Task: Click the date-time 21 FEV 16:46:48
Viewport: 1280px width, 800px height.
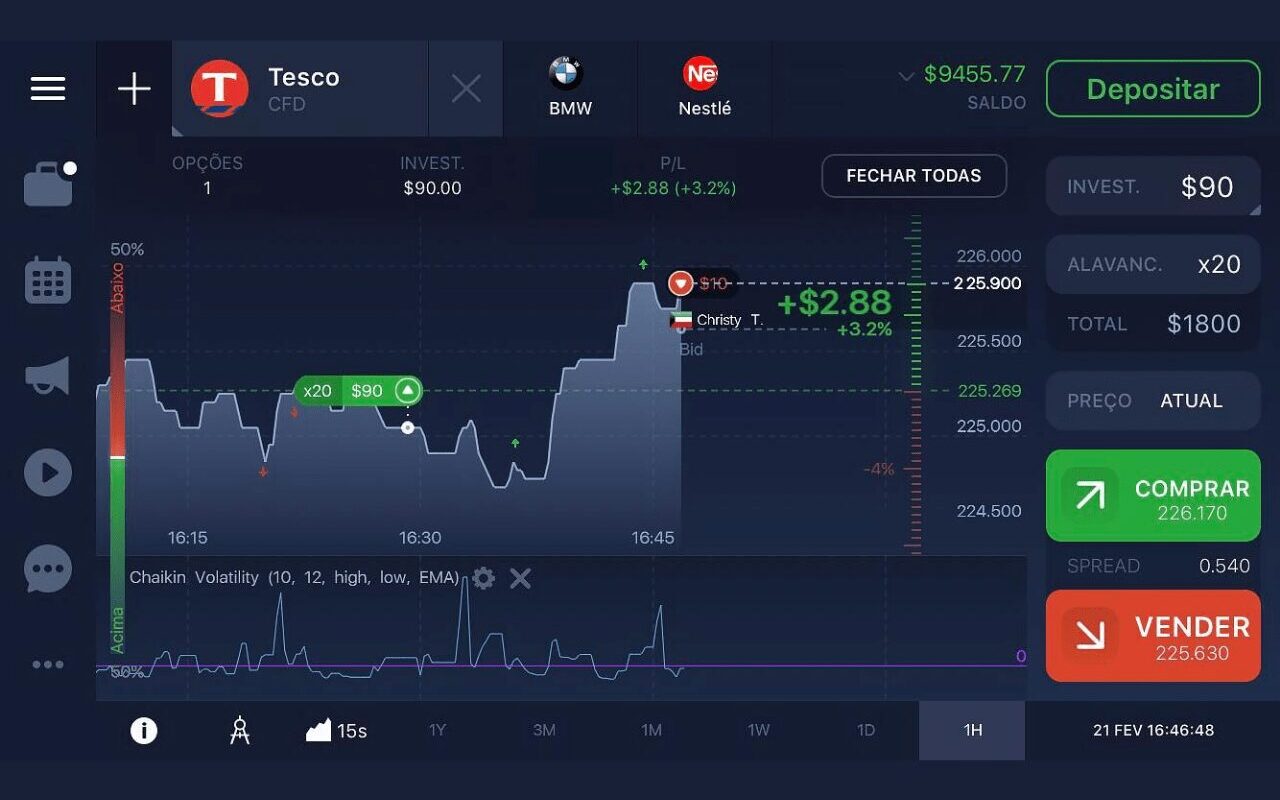Action: [1153, 730]
